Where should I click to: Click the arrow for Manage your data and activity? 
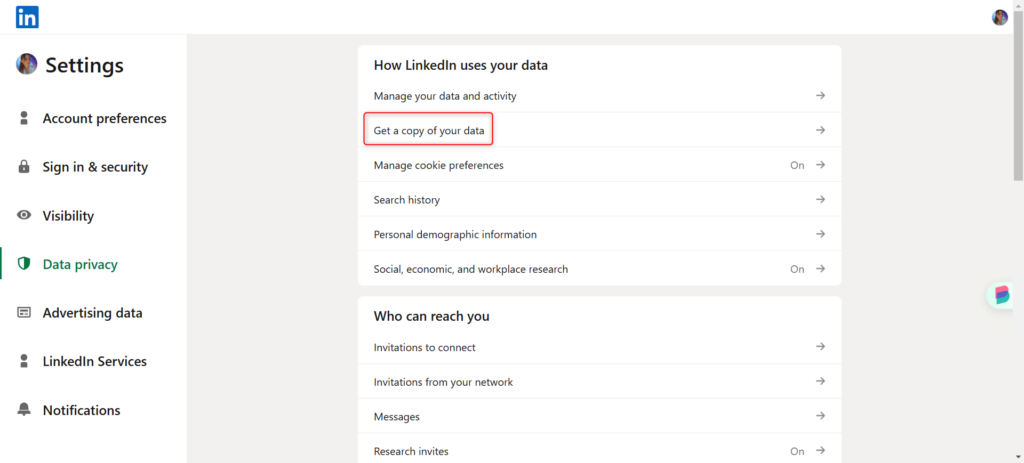tap(820, 96)
